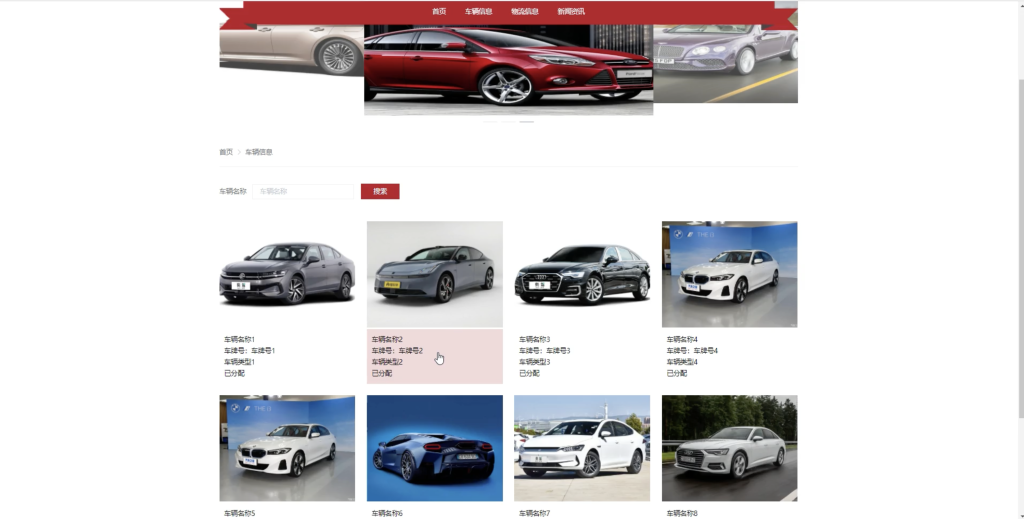Image resolution: width=1024 pixels, height=519 pixels.
Task: Click the 车牌号：车牌号1 line
Action: pyautogui.click(x=249, y=351)
